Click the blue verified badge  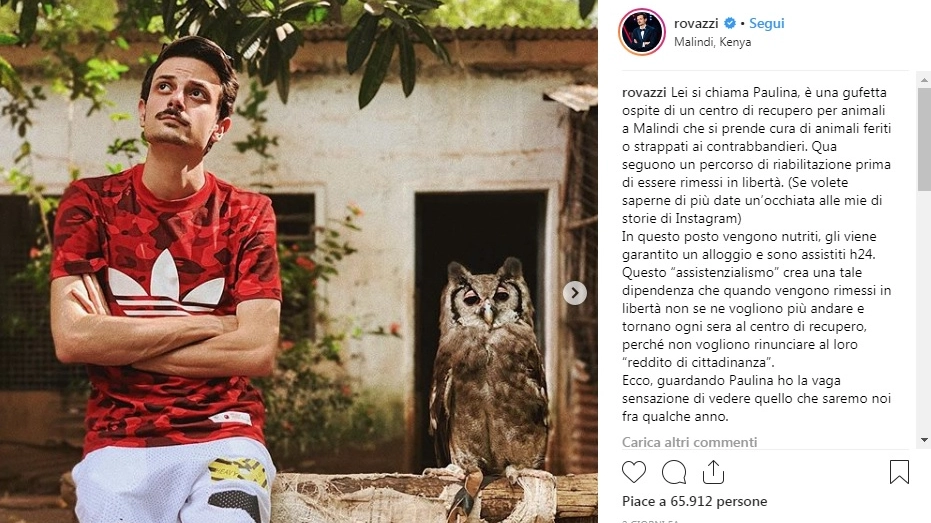pyautogui.click(x=730, y=23)
